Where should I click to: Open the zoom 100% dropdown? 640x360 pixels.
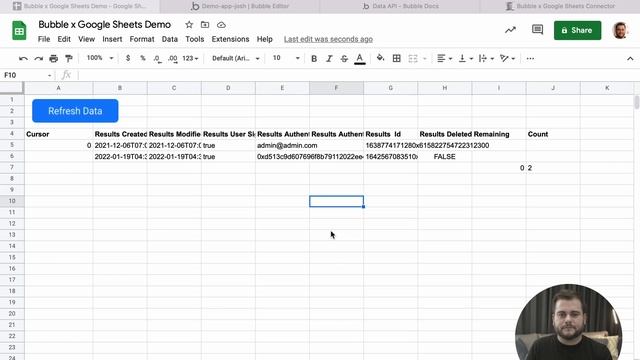(100, 58)
